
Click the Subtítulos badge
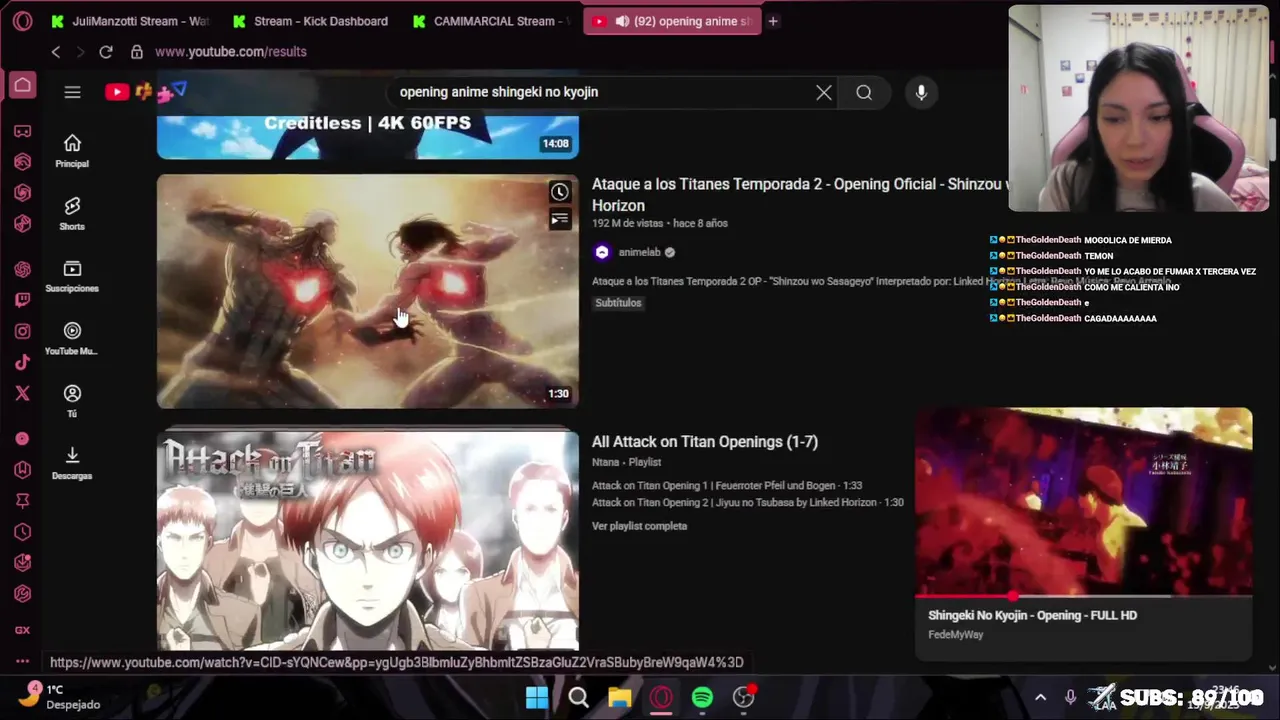[618, 302]
